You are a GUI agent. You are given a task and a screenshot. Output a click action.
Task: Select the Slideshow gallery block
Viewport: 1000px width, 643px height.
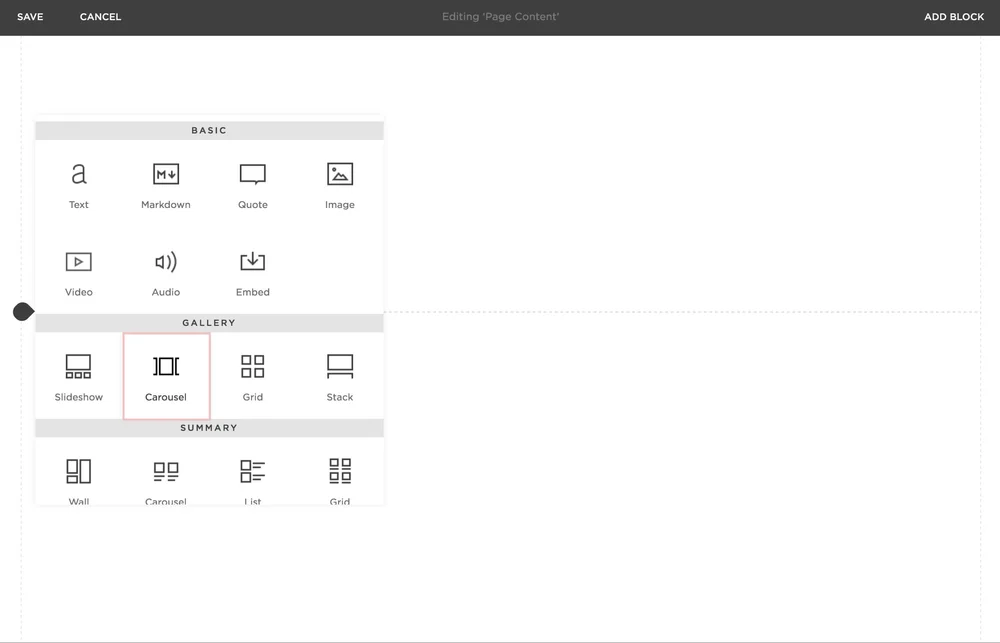point(79,375)
